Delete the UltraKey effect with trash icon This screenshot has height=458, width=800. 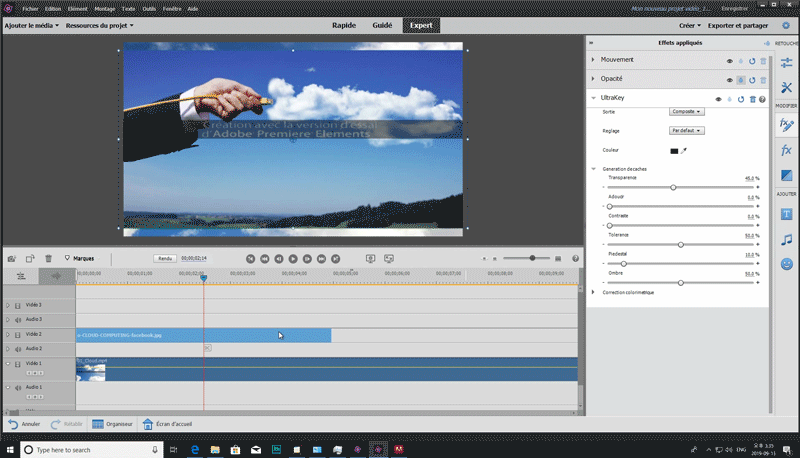pos(752,99)
